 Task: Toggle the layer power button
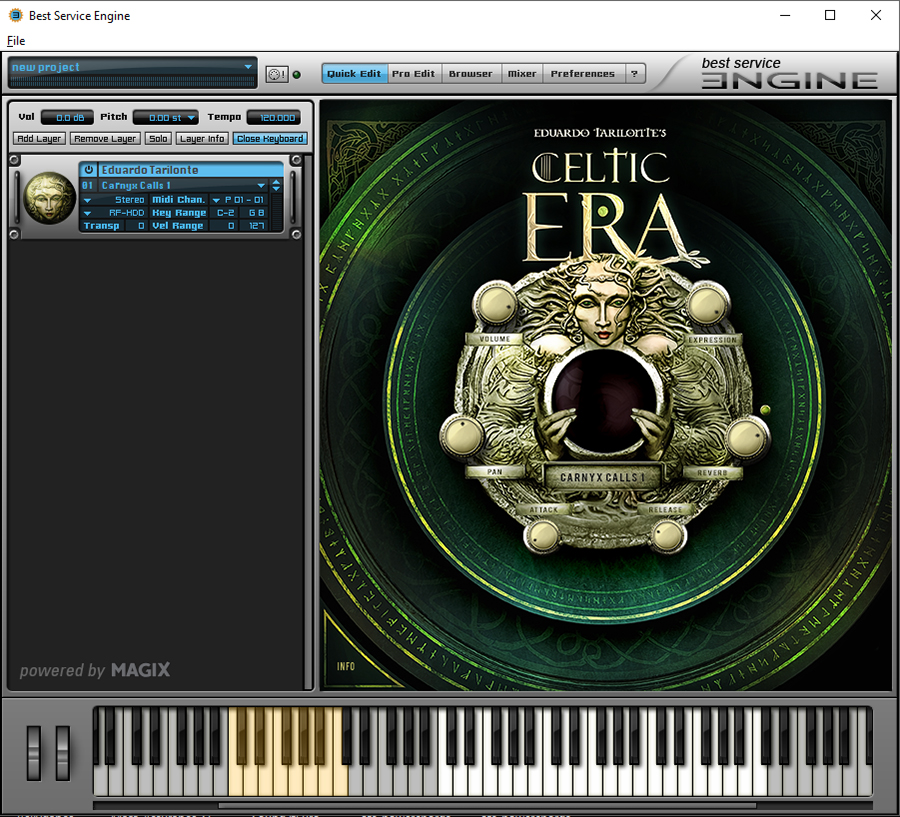(88, 170)
